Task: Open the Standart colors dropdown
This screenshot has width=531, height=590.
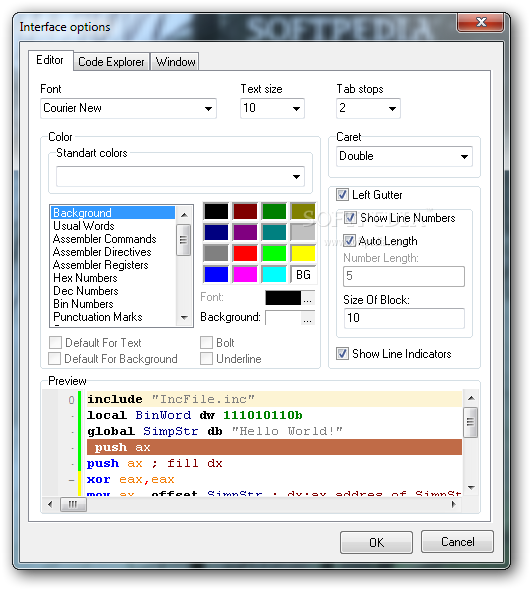Action: click(180, 176)
